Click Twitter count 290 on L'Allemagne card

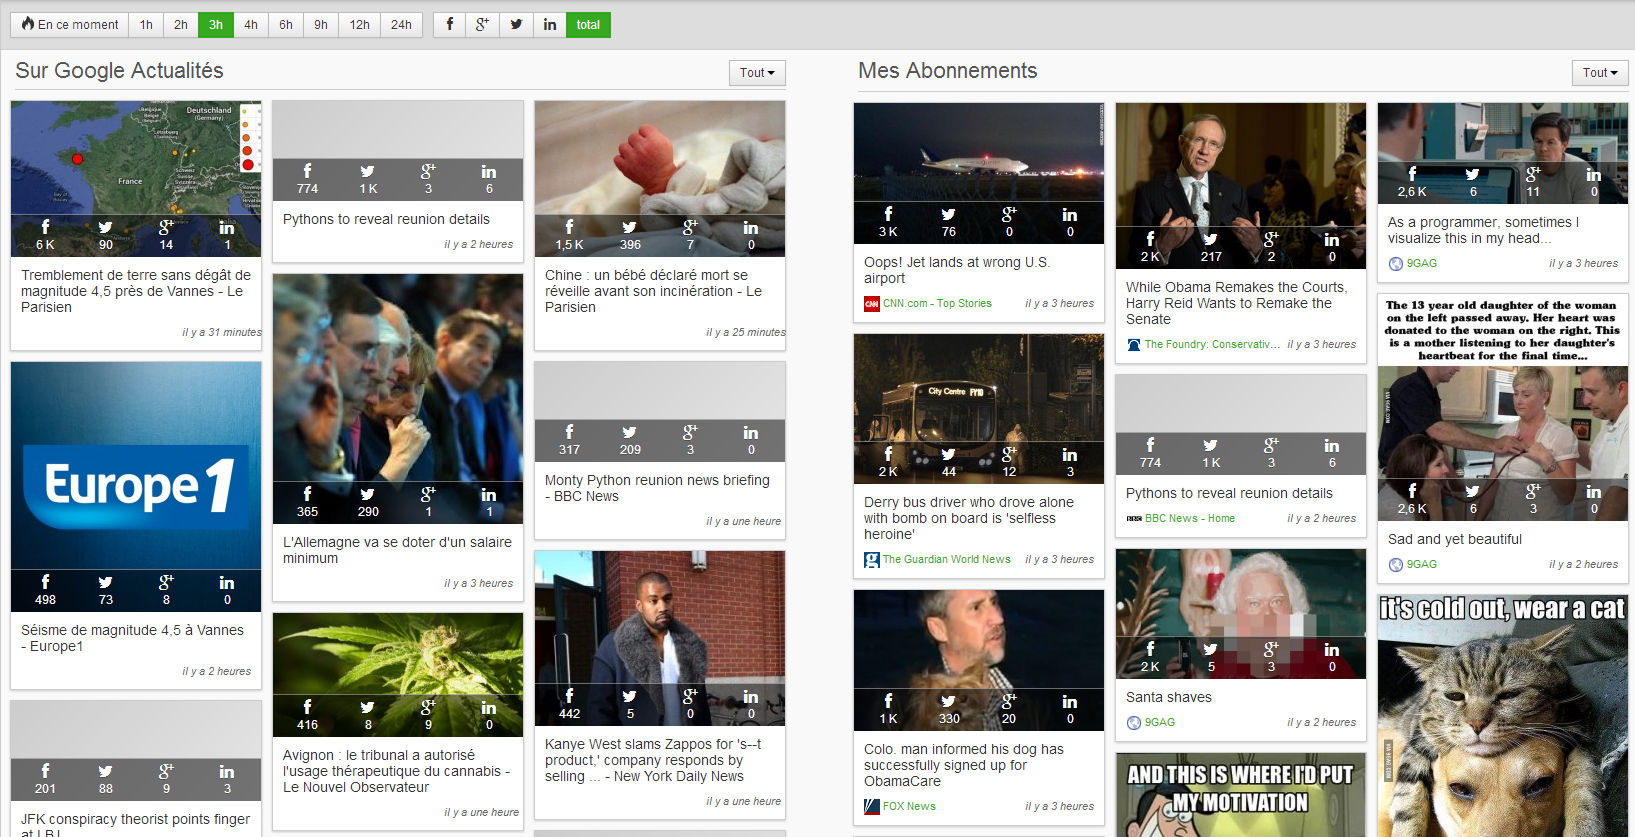click(x=368, y=502)
